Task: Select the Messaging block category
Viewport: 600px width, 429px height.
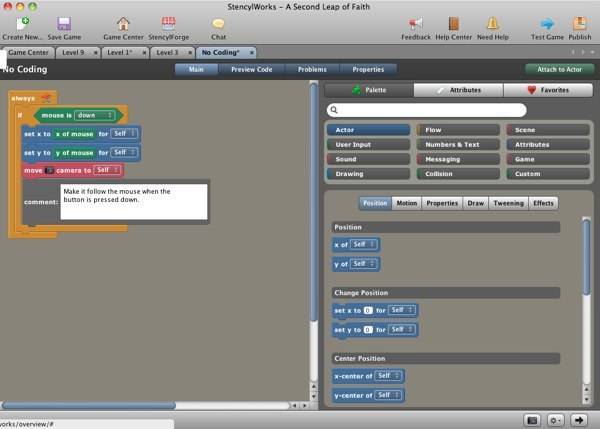Action: tap(458, 159)
